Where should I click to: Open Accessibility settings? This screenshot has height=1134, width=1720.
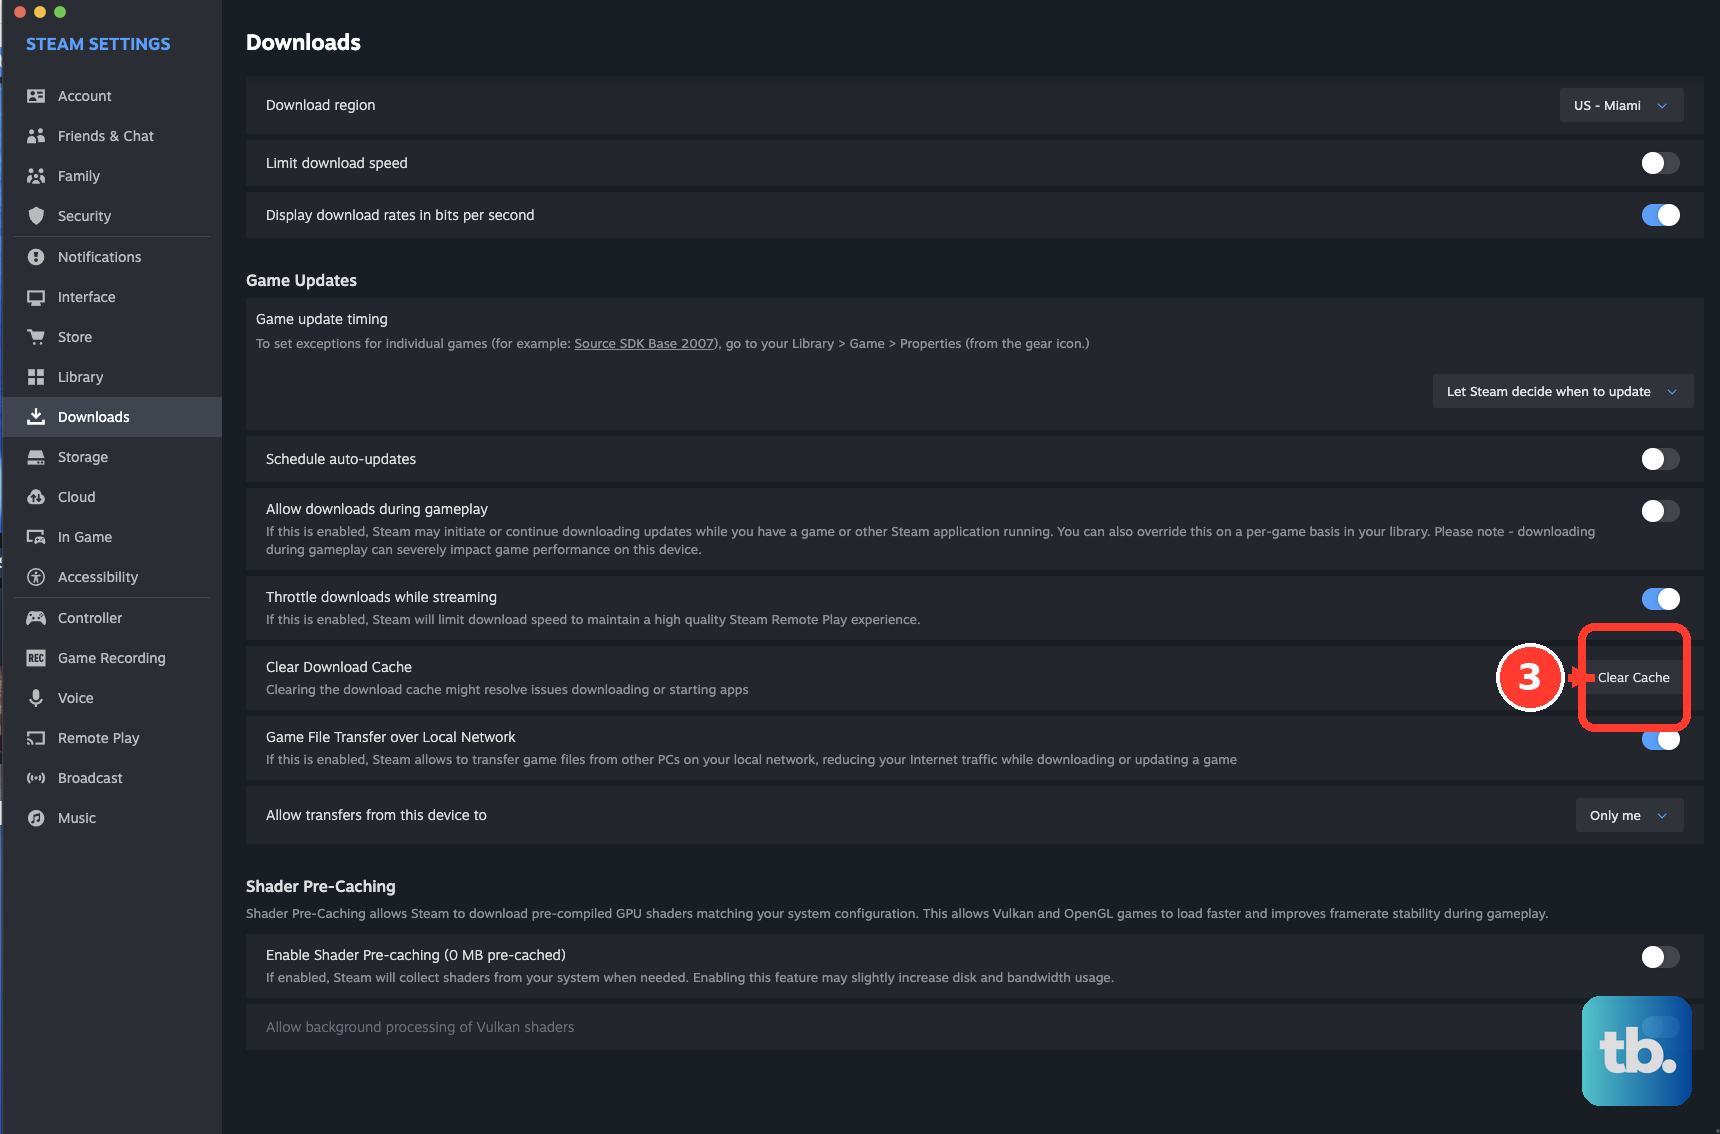[x=112, y=577]
